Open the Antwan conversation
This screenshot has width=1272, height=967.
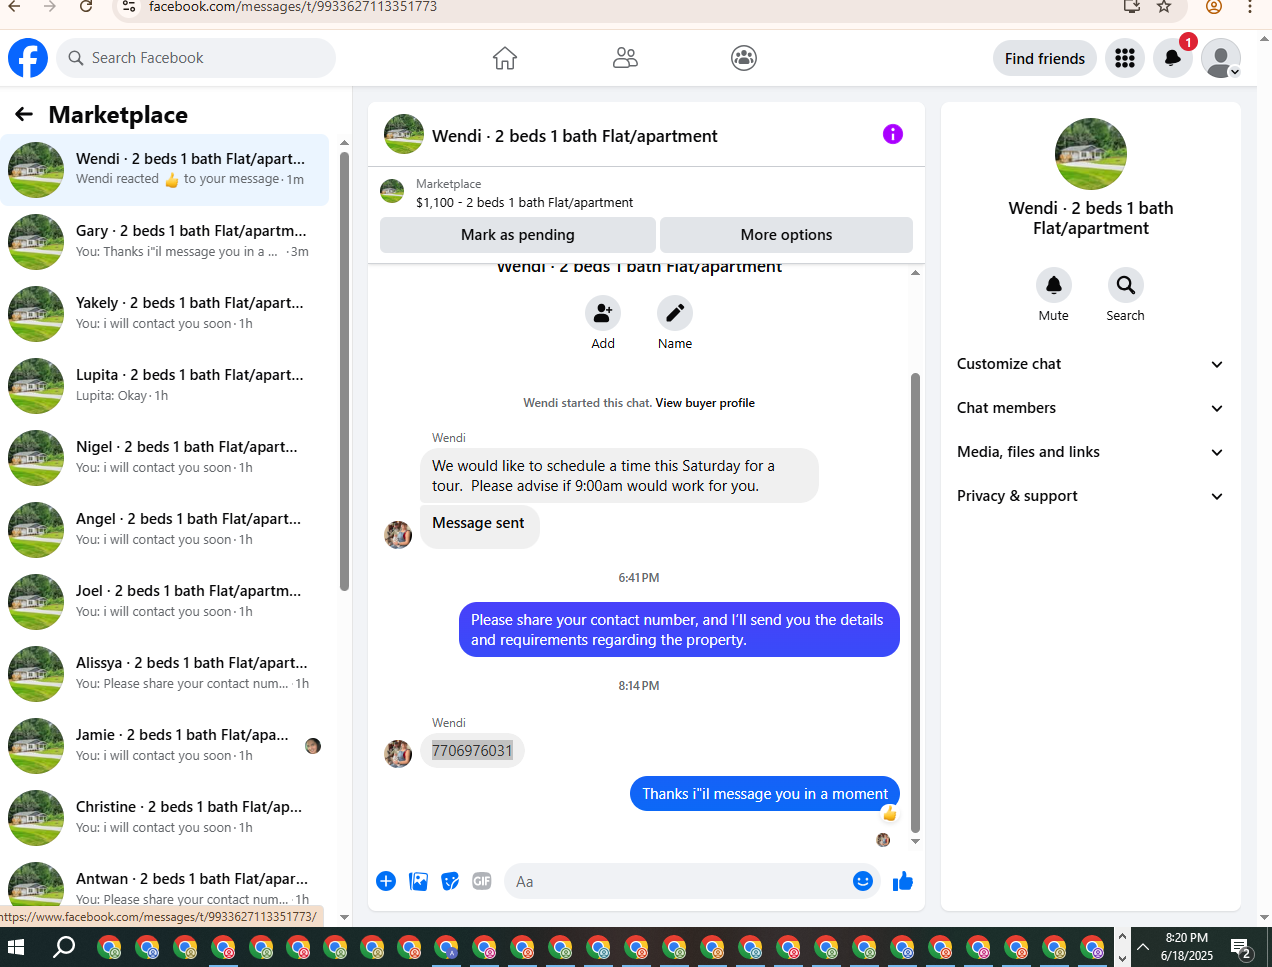point(165,888)
